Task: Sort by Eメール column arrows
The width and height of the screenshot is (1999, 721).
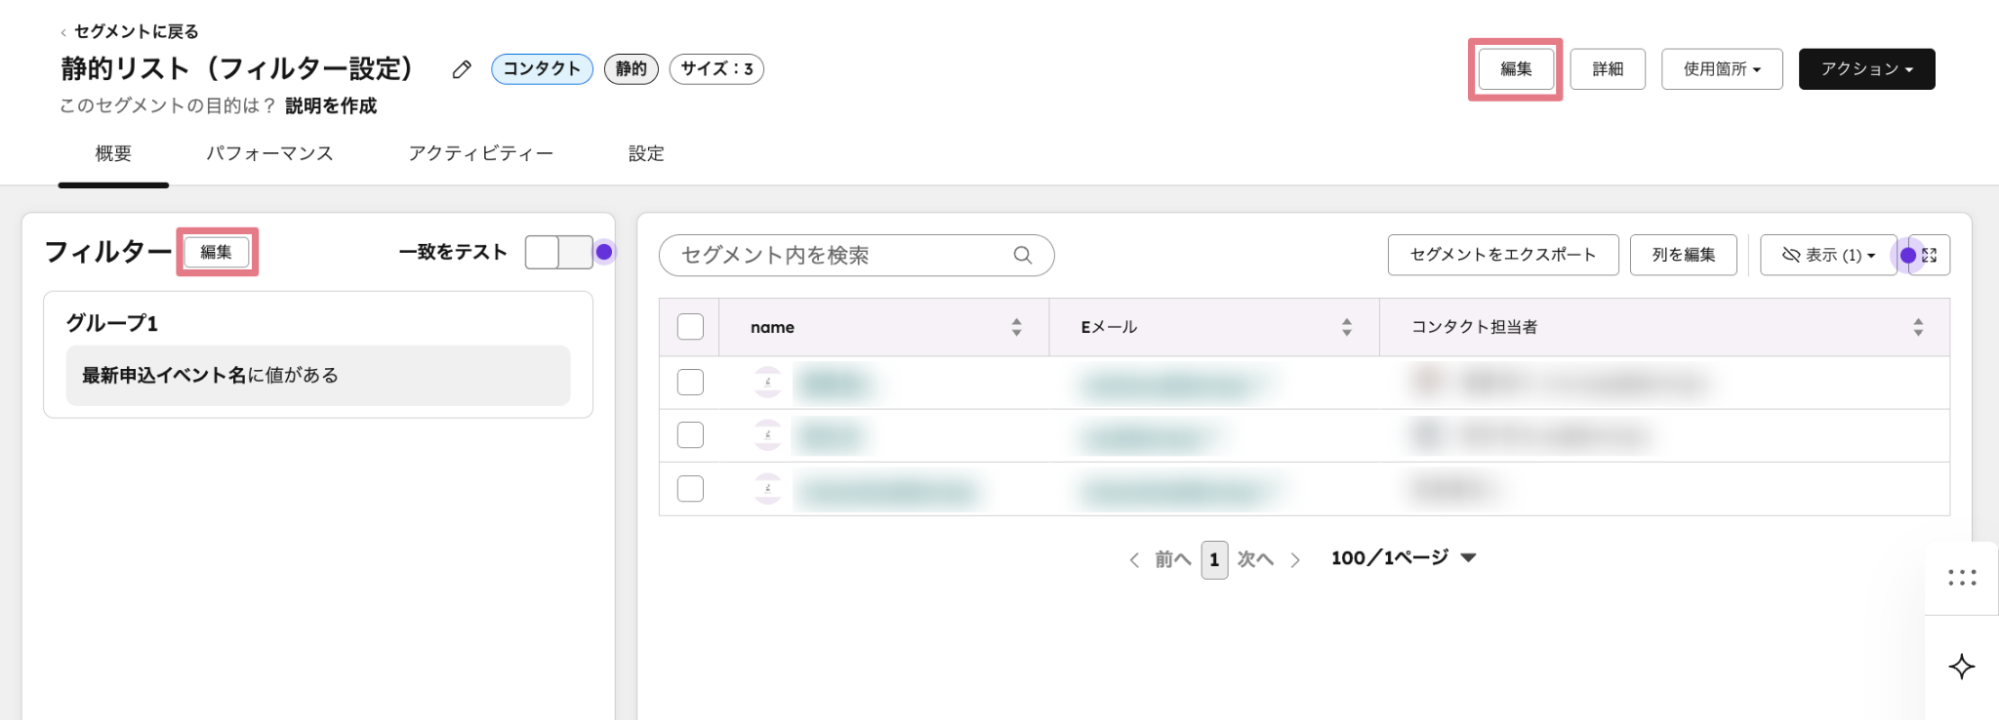Action: [1346, 327]
